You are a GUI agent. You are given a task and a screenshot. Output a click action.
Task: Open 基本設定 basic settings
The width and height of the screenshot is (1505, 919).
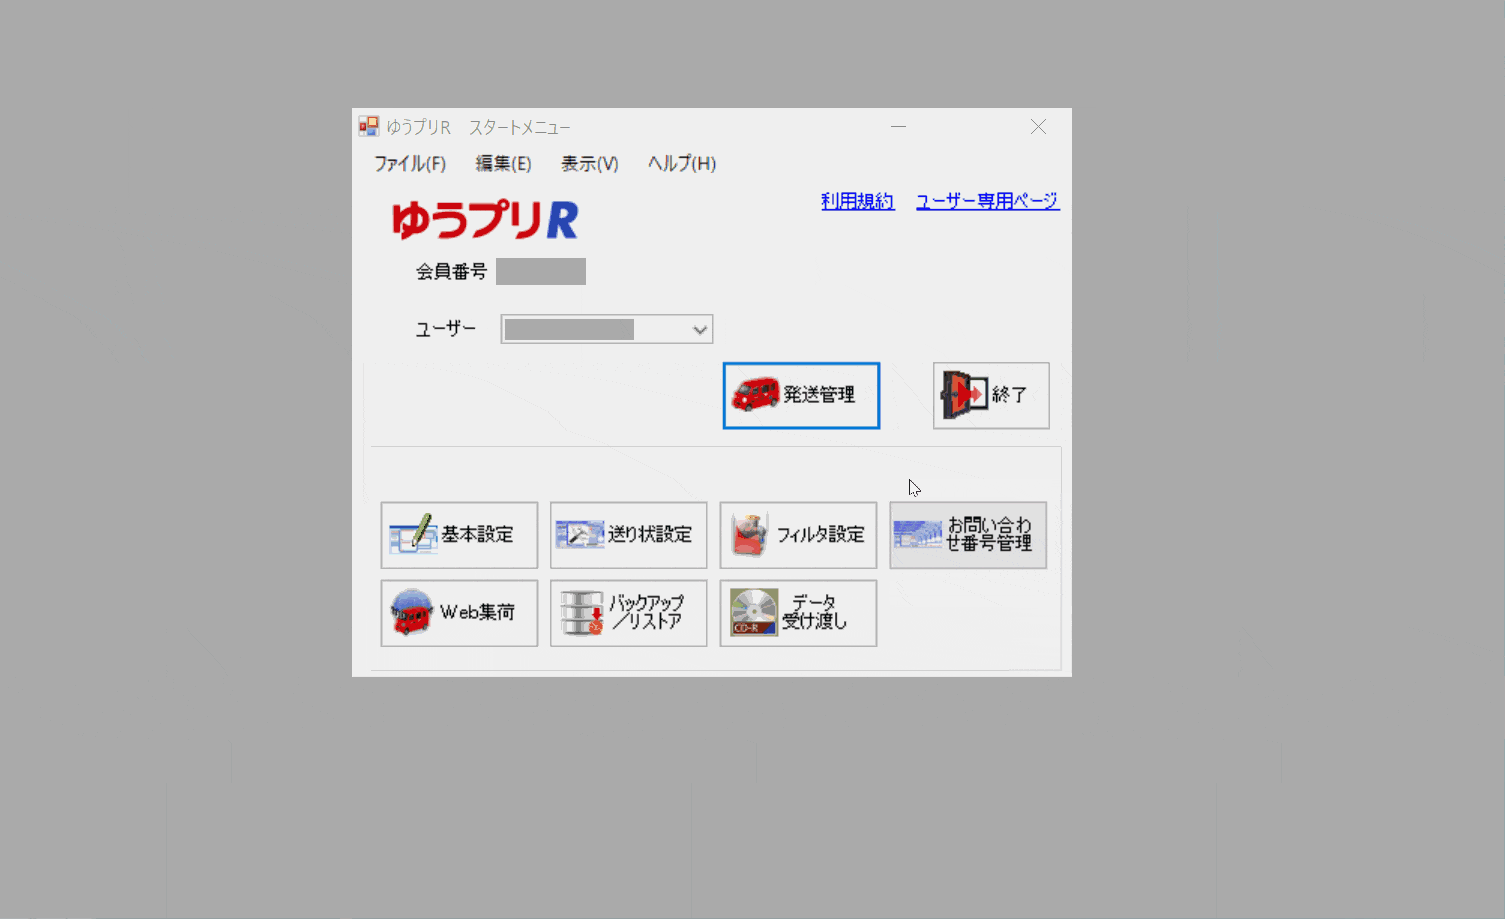pyautogui.click(x=459, y=535)
